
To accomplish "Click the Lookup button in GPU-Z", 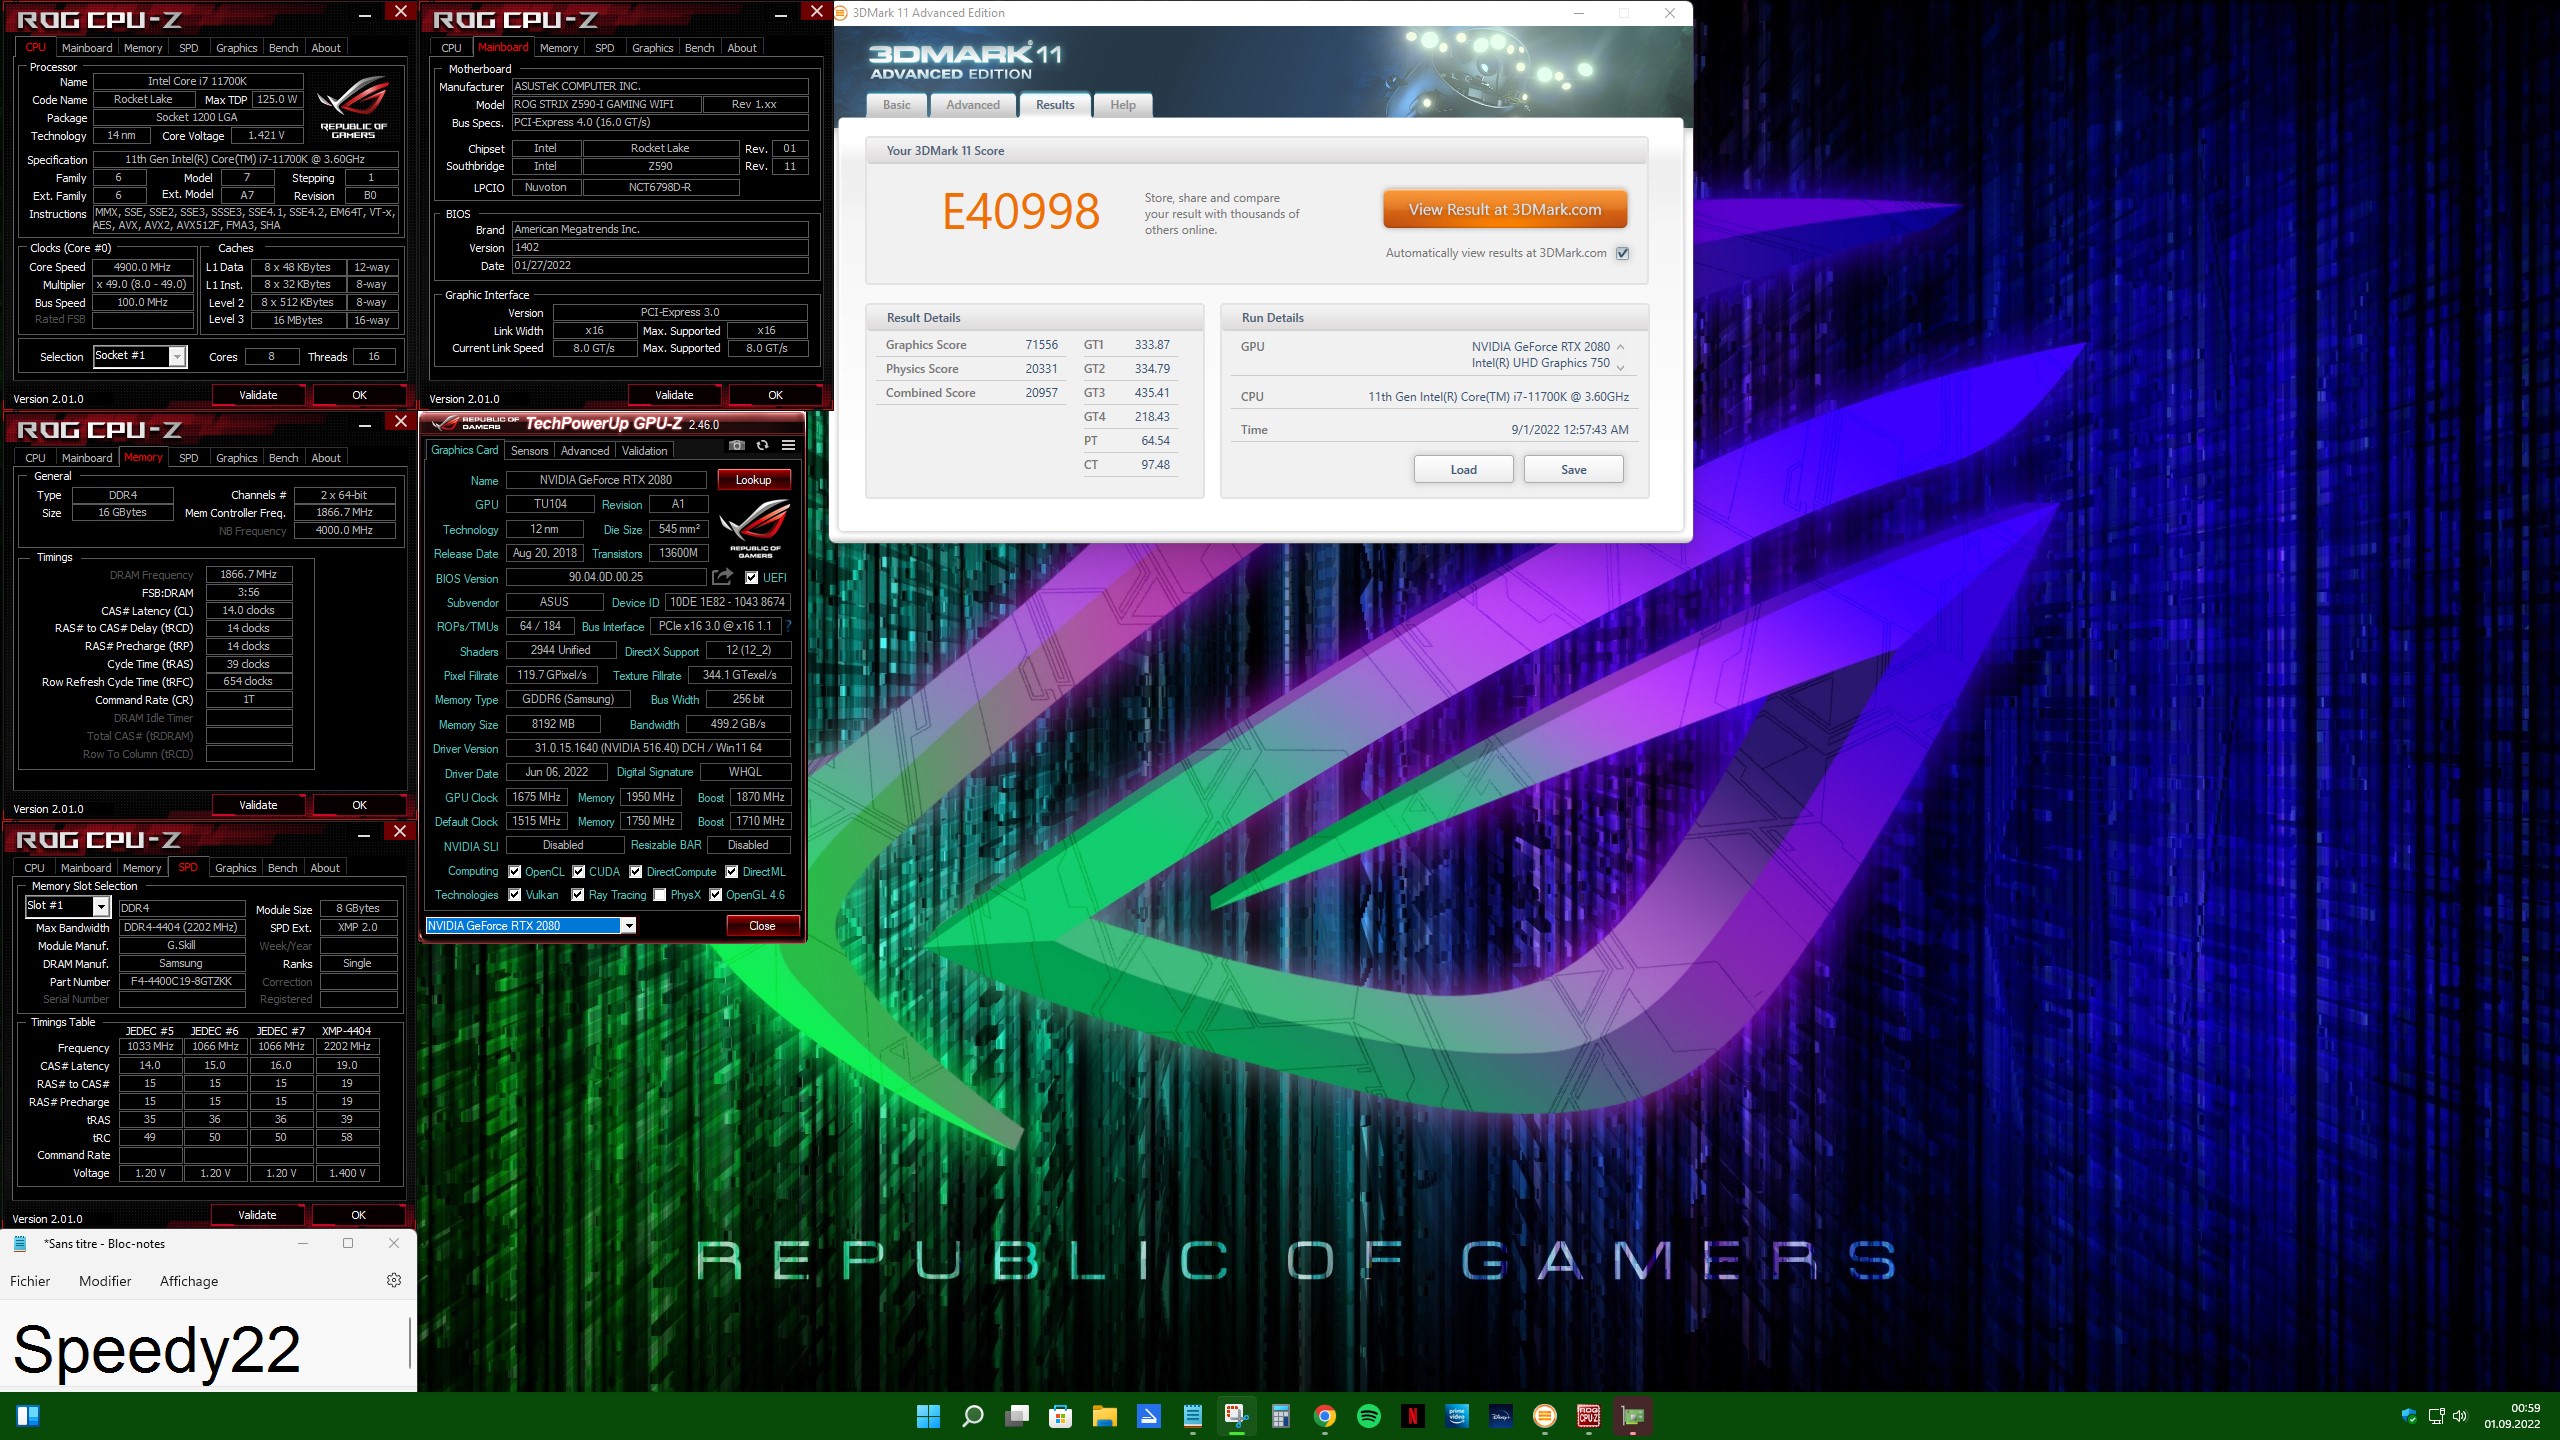I will tap(753, 480).
